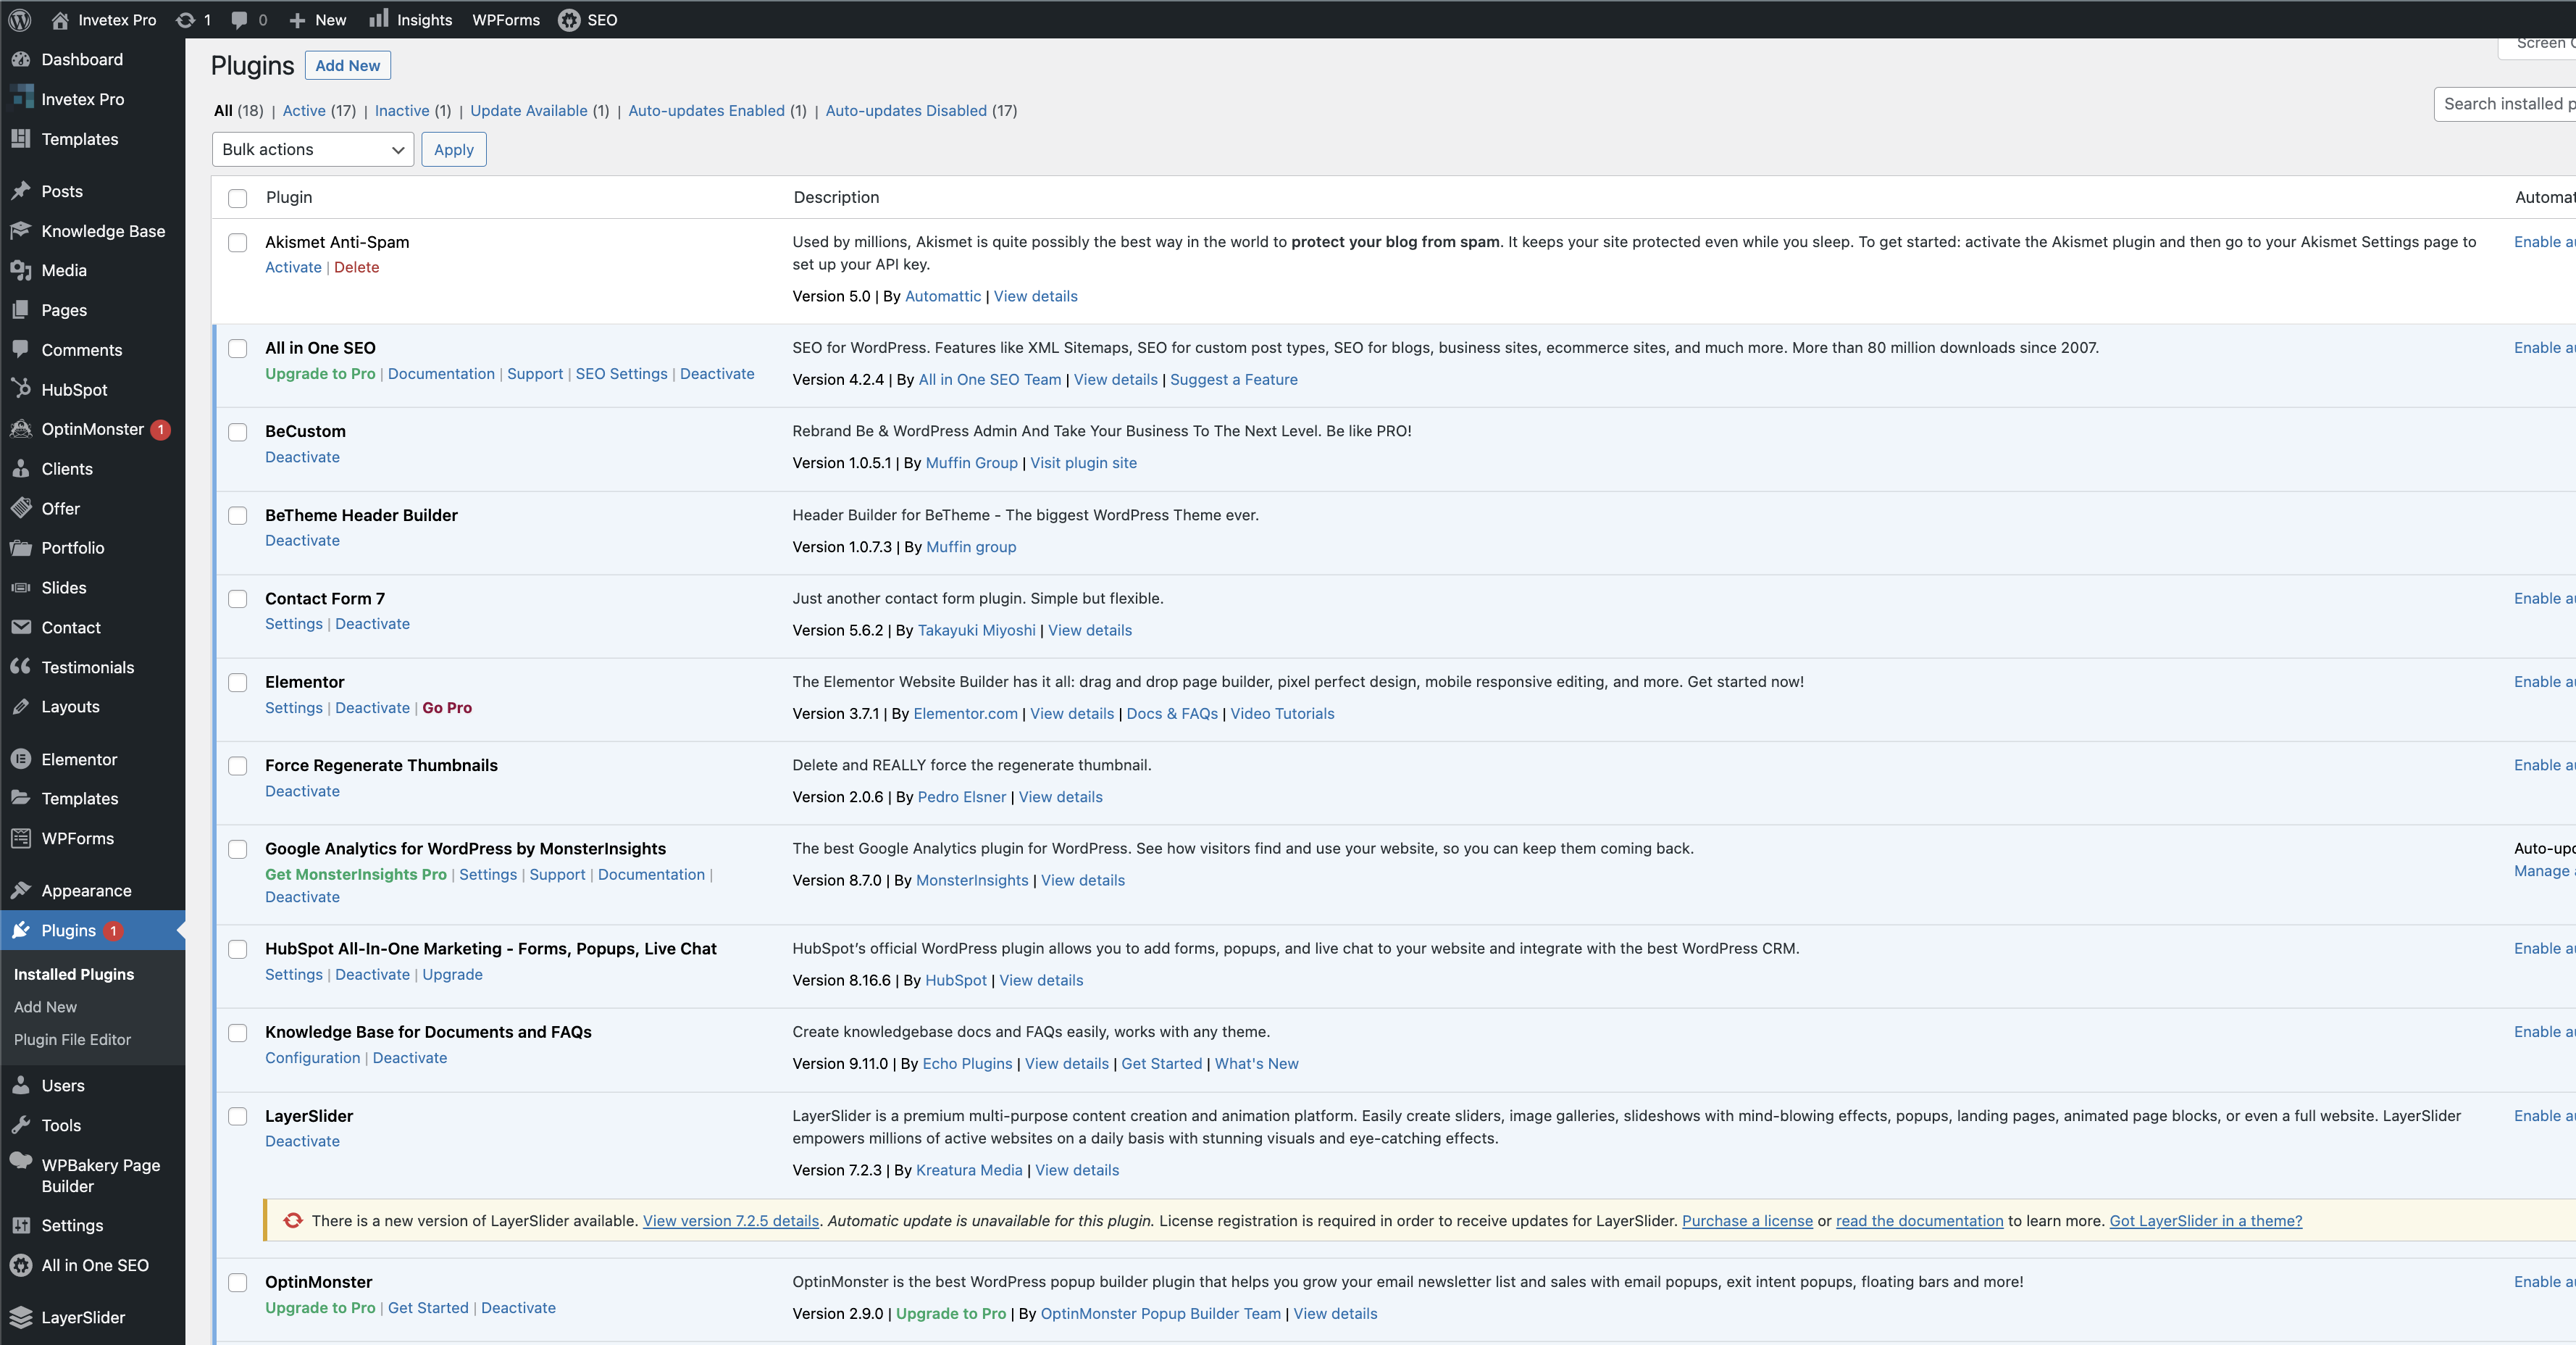The width and height of the screenshot is (2576, 1345).
Task: Delete the Akismet Anti-Spam plugin
Action: point(357,267)
